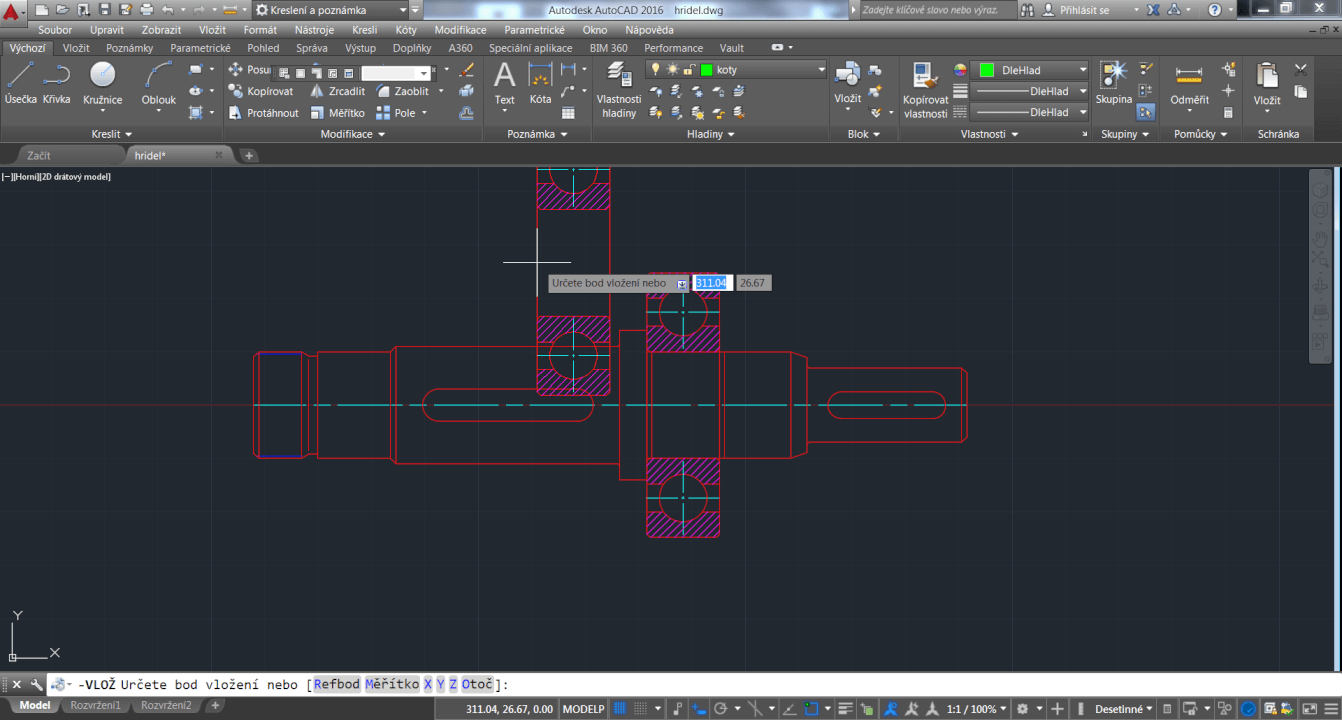Screen dimensions: 1342x720
Task: Click the 311.04 dynamic input X field
Action: pyautogui.click(x=713, y=284)
